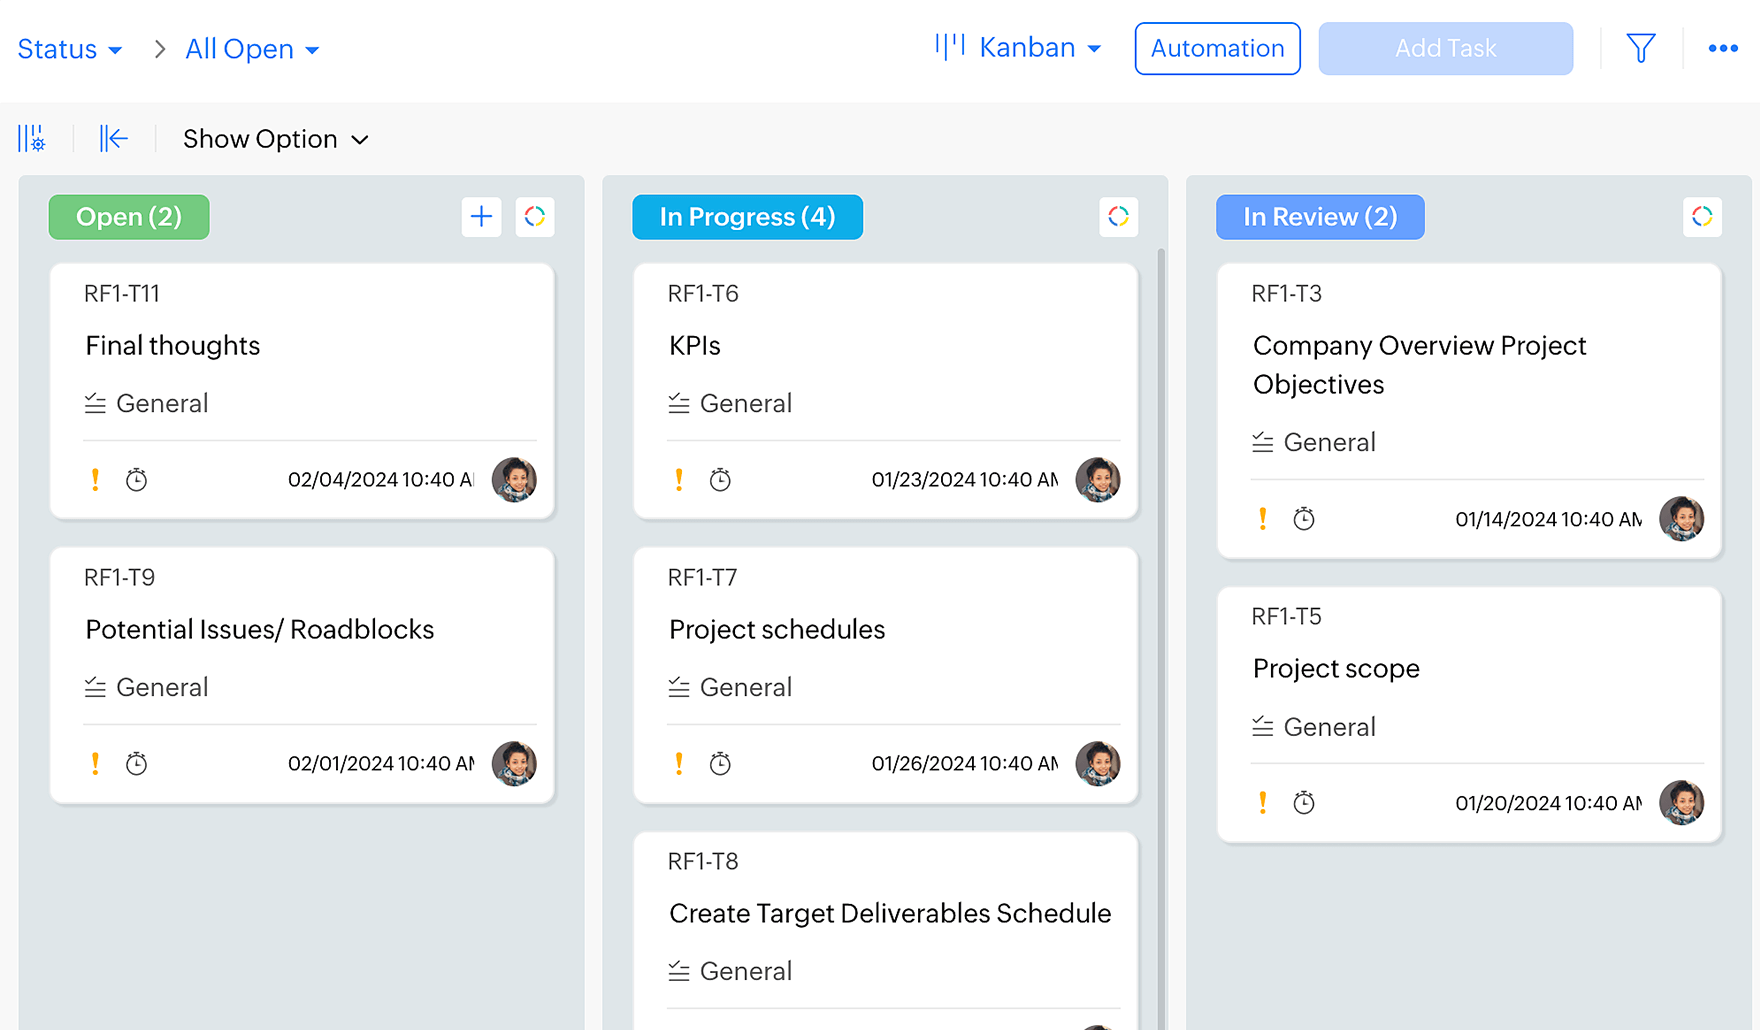Add a task with Open column plus icon
Image resolution: width=1760 pixels, height=1030 pixels.
click(x=481, y=217)
